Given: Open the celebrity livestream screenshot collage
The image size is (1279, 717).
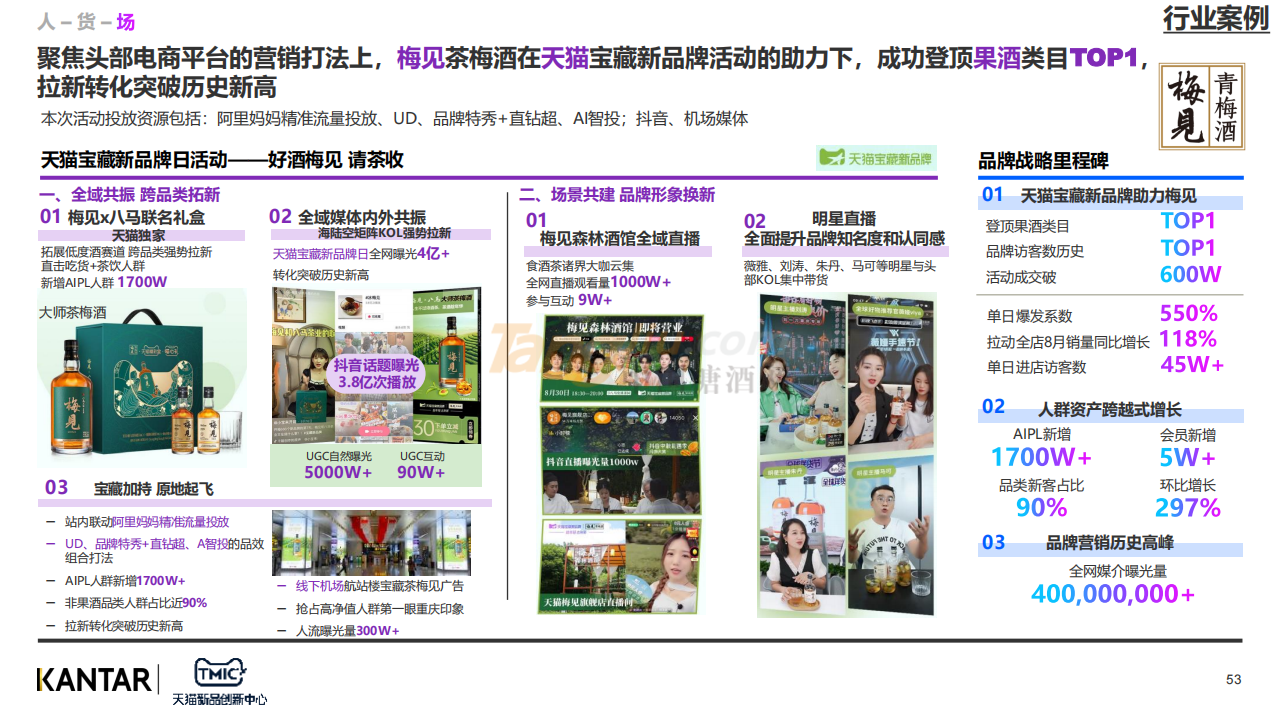Looking at the screenshot, I should (x=845, y=455).
